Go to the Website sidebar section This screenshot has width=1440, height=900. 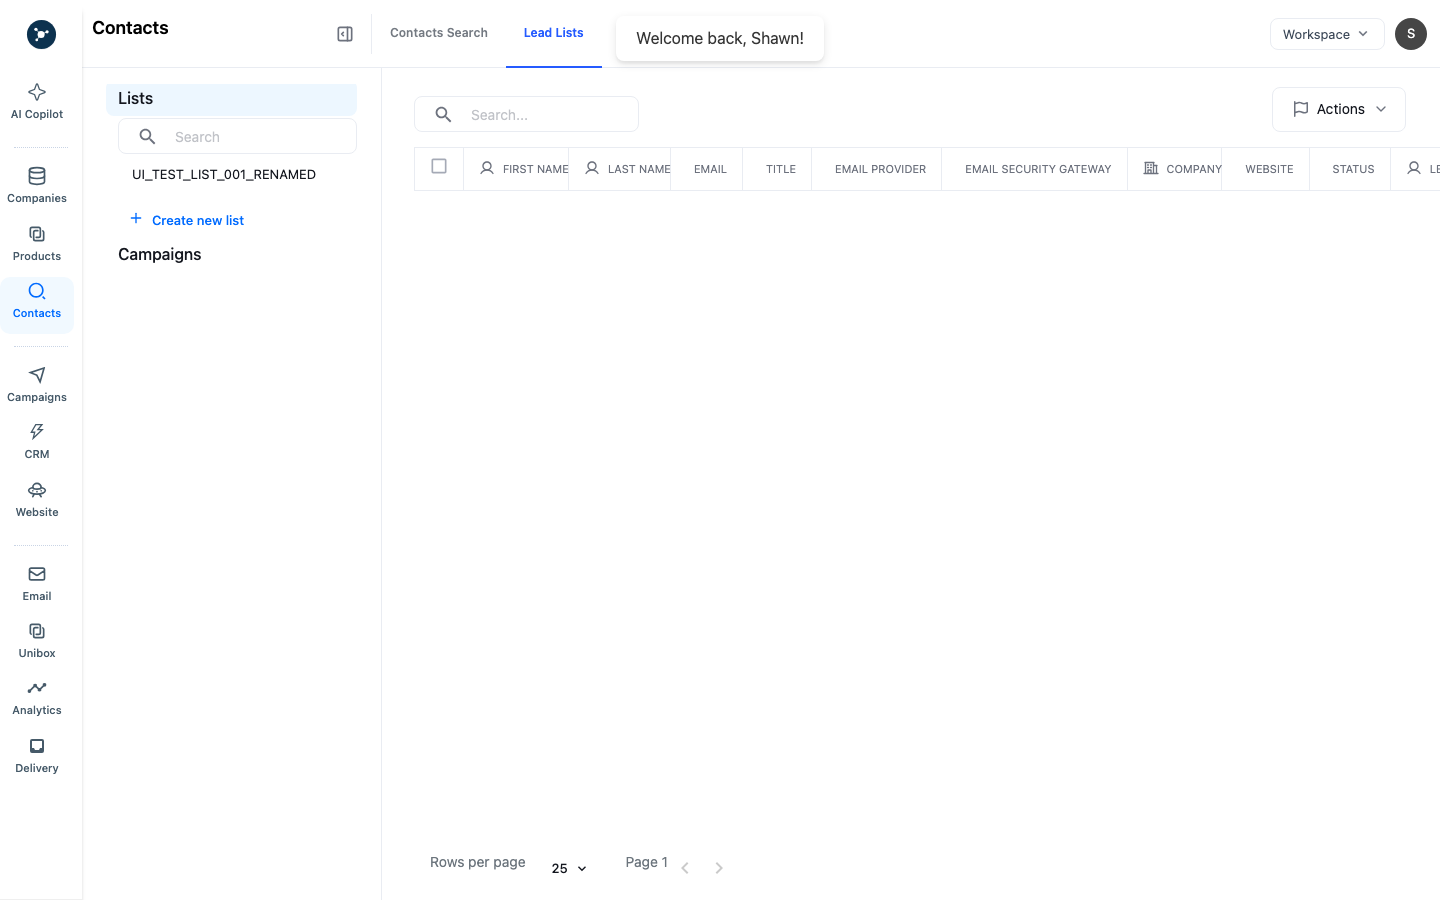pyautogui.click(x=37, y=499)
